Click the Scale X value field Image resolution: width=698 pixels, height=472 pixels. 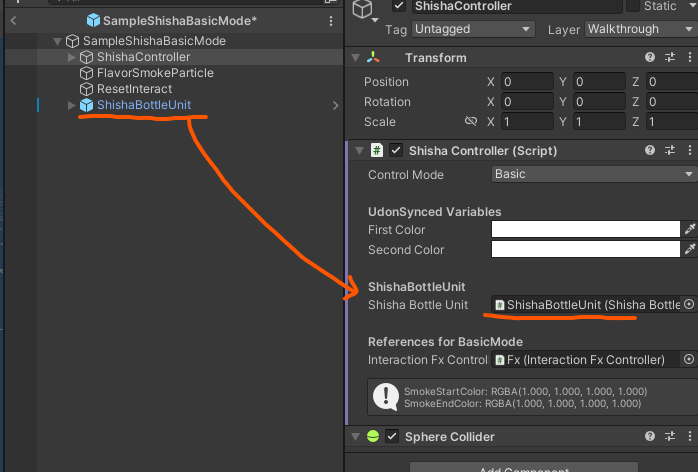coord(527,122)
